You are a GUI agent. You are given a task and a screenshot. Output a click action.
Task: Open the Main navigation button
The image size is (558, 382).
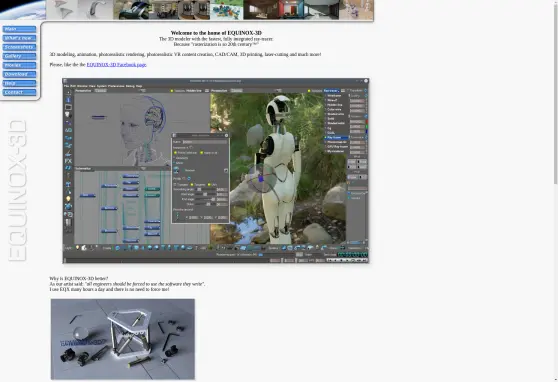pyautogui.click(x=19, y=29)
